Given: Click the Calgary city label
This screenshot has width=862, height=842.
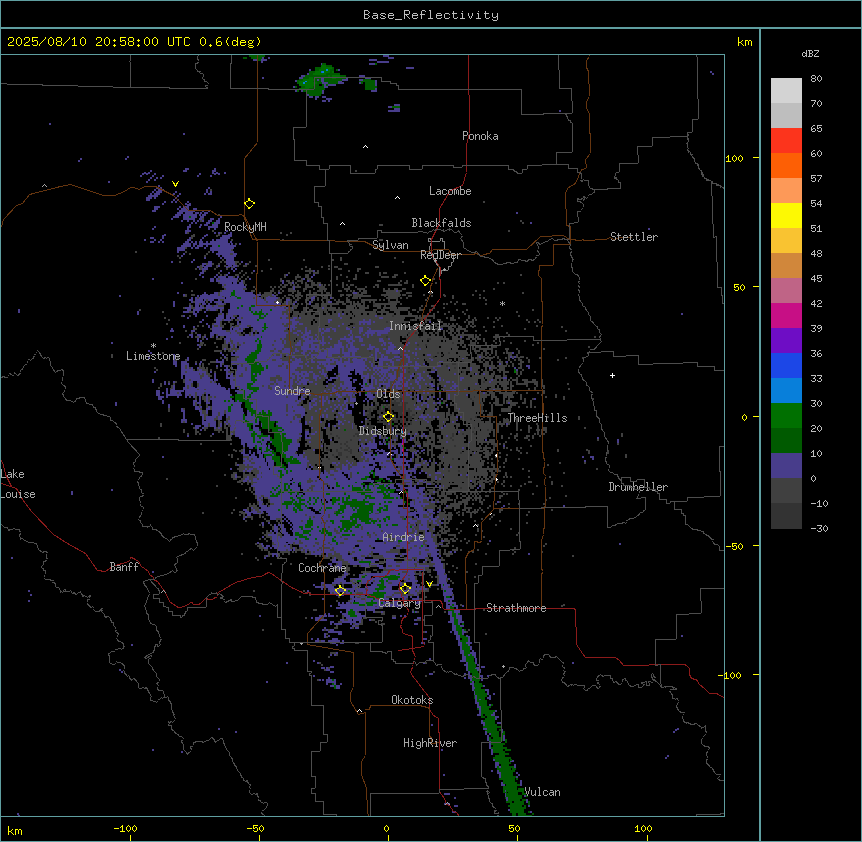Looking at the screenshot, I should coord(399,603).
